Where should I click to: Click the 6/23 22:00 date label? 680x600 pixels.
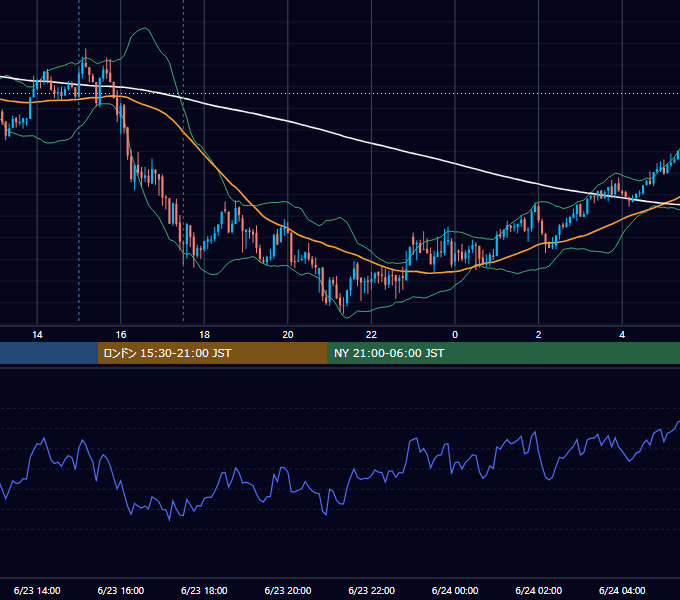pos(372,590)
